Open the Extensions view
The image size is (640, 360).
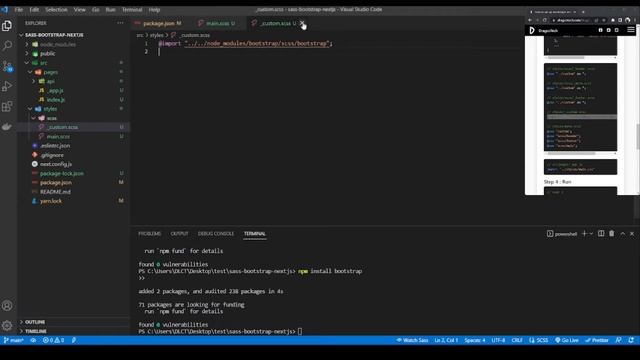pos(7,107)
